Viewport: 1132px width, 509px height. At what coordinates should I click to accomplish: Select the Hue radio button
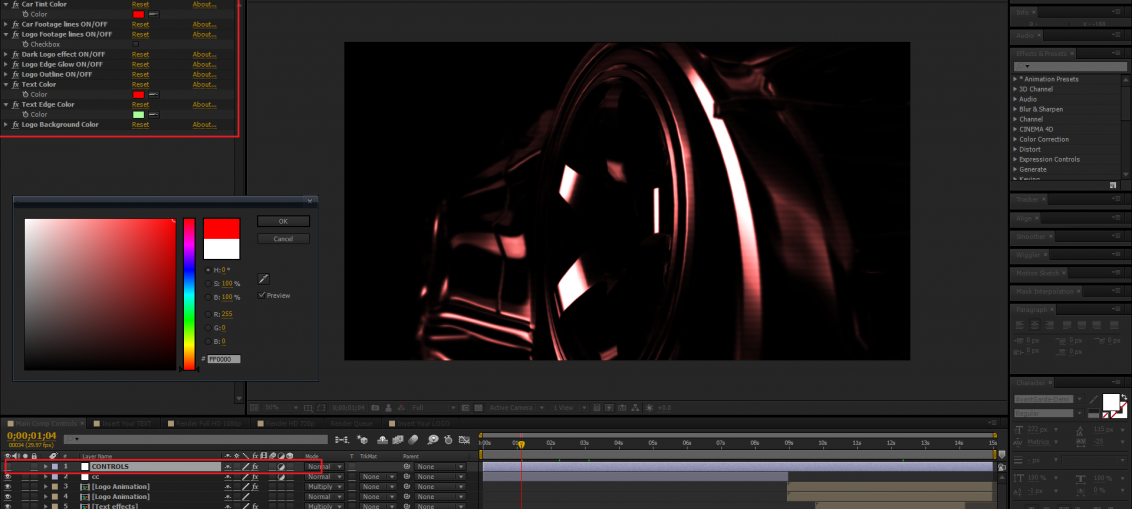(209, 270)
